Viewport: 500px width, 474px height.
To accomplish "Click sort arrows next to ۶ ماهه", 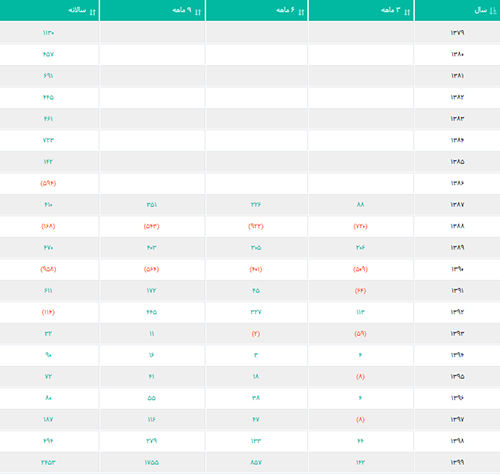I will 301,12.
